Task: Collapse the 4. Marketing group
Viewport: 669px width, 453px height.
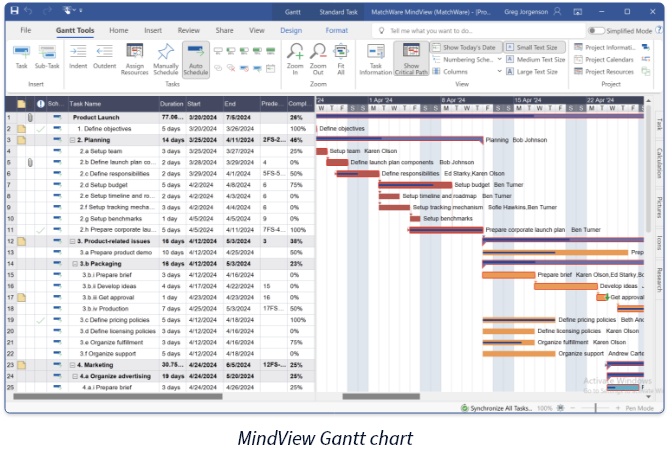Action: [x=73, y=365]
